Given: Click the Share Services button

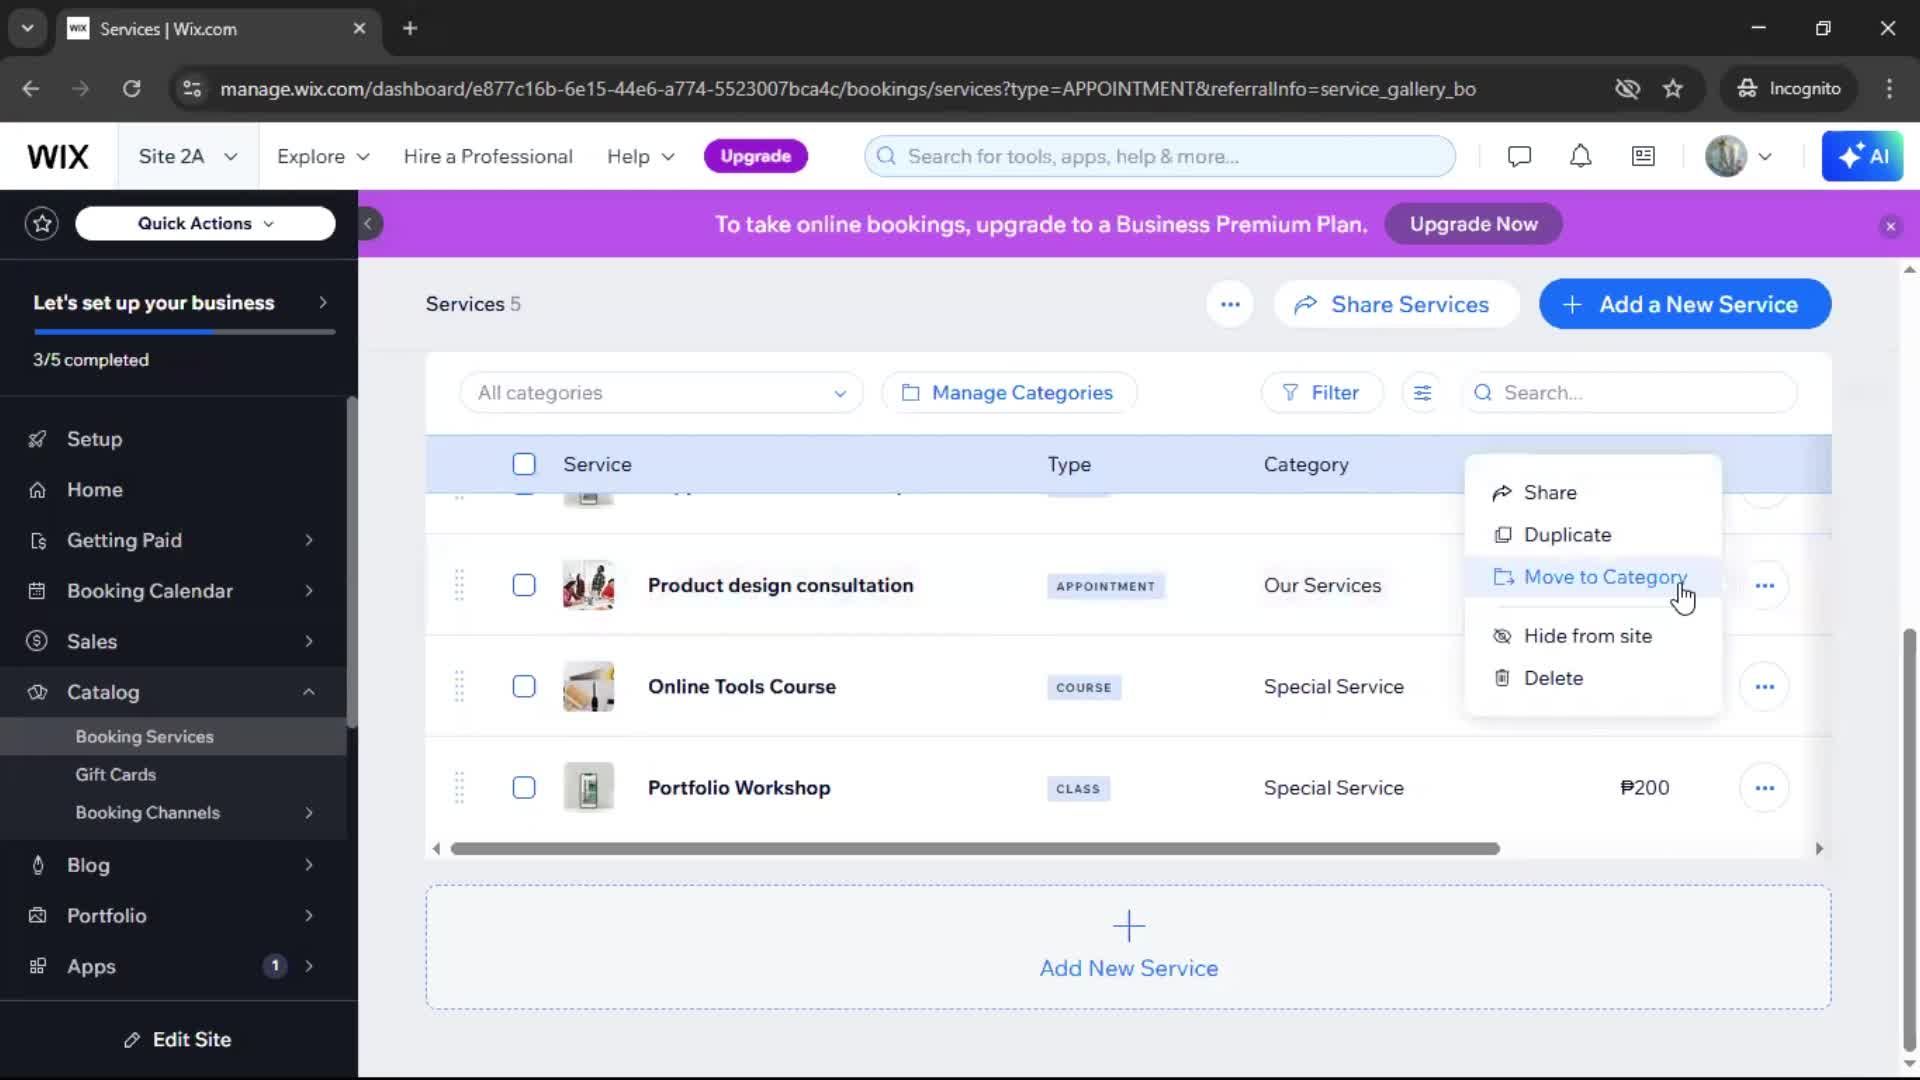Looking at the screenshot, I should tap(1395, 304).
